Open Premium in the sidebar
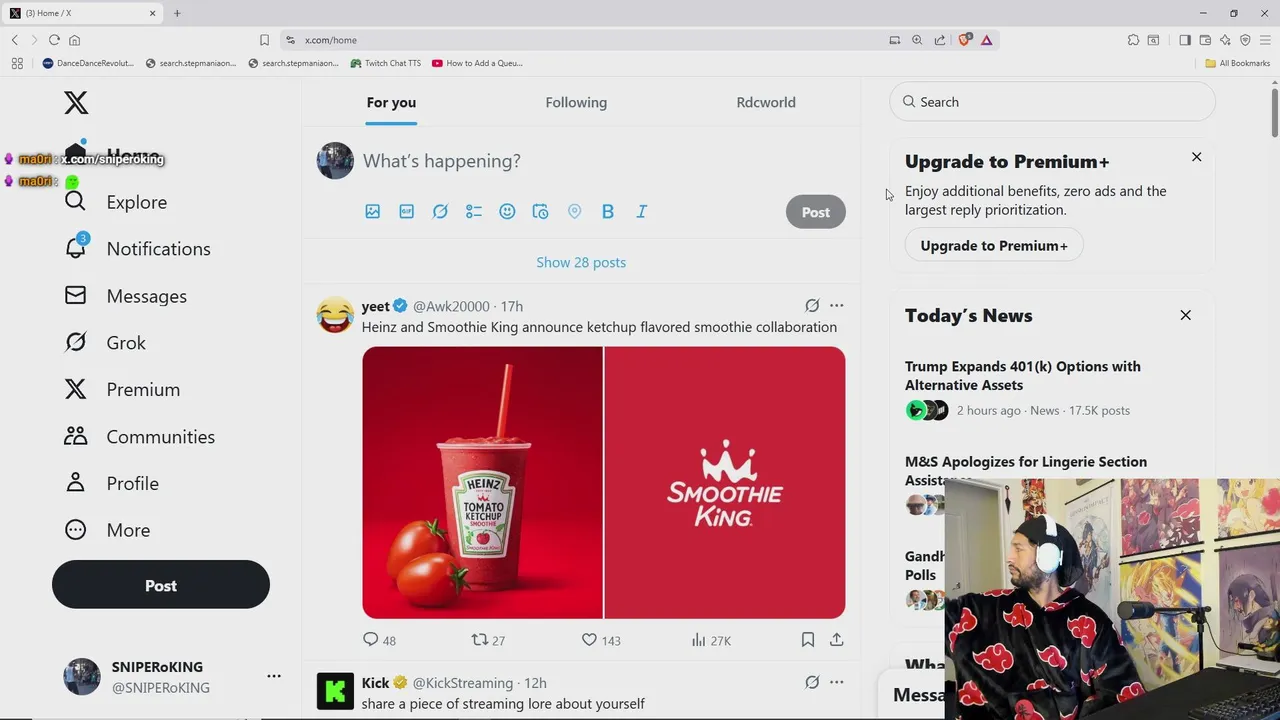1280x720 pixels. (122, 390)
